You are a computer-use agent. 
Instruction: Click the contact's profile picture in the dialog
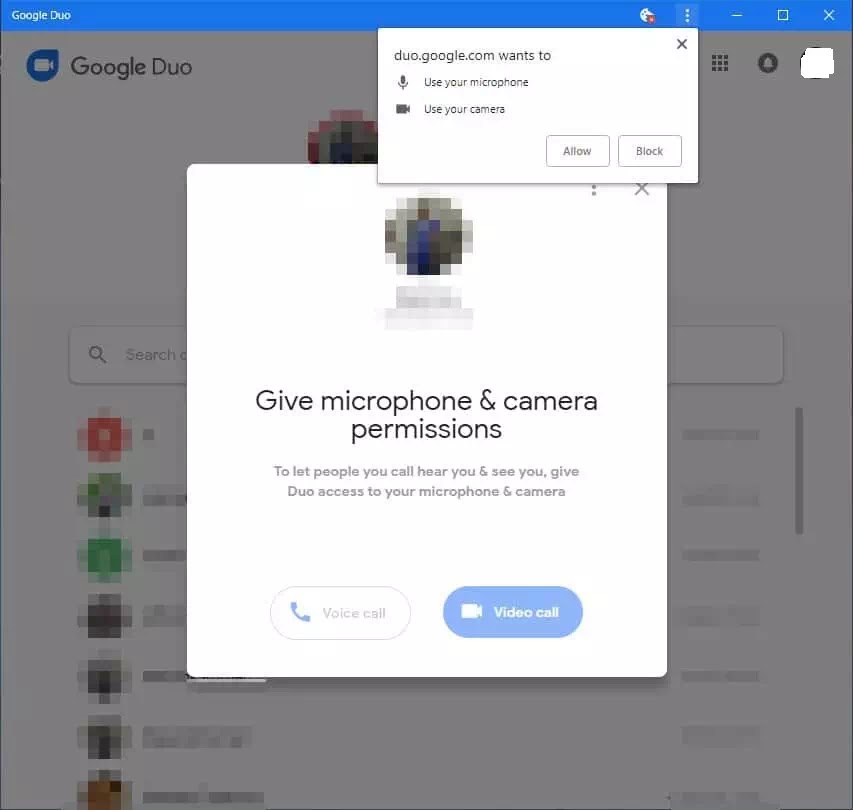click(x=428, y=236)
